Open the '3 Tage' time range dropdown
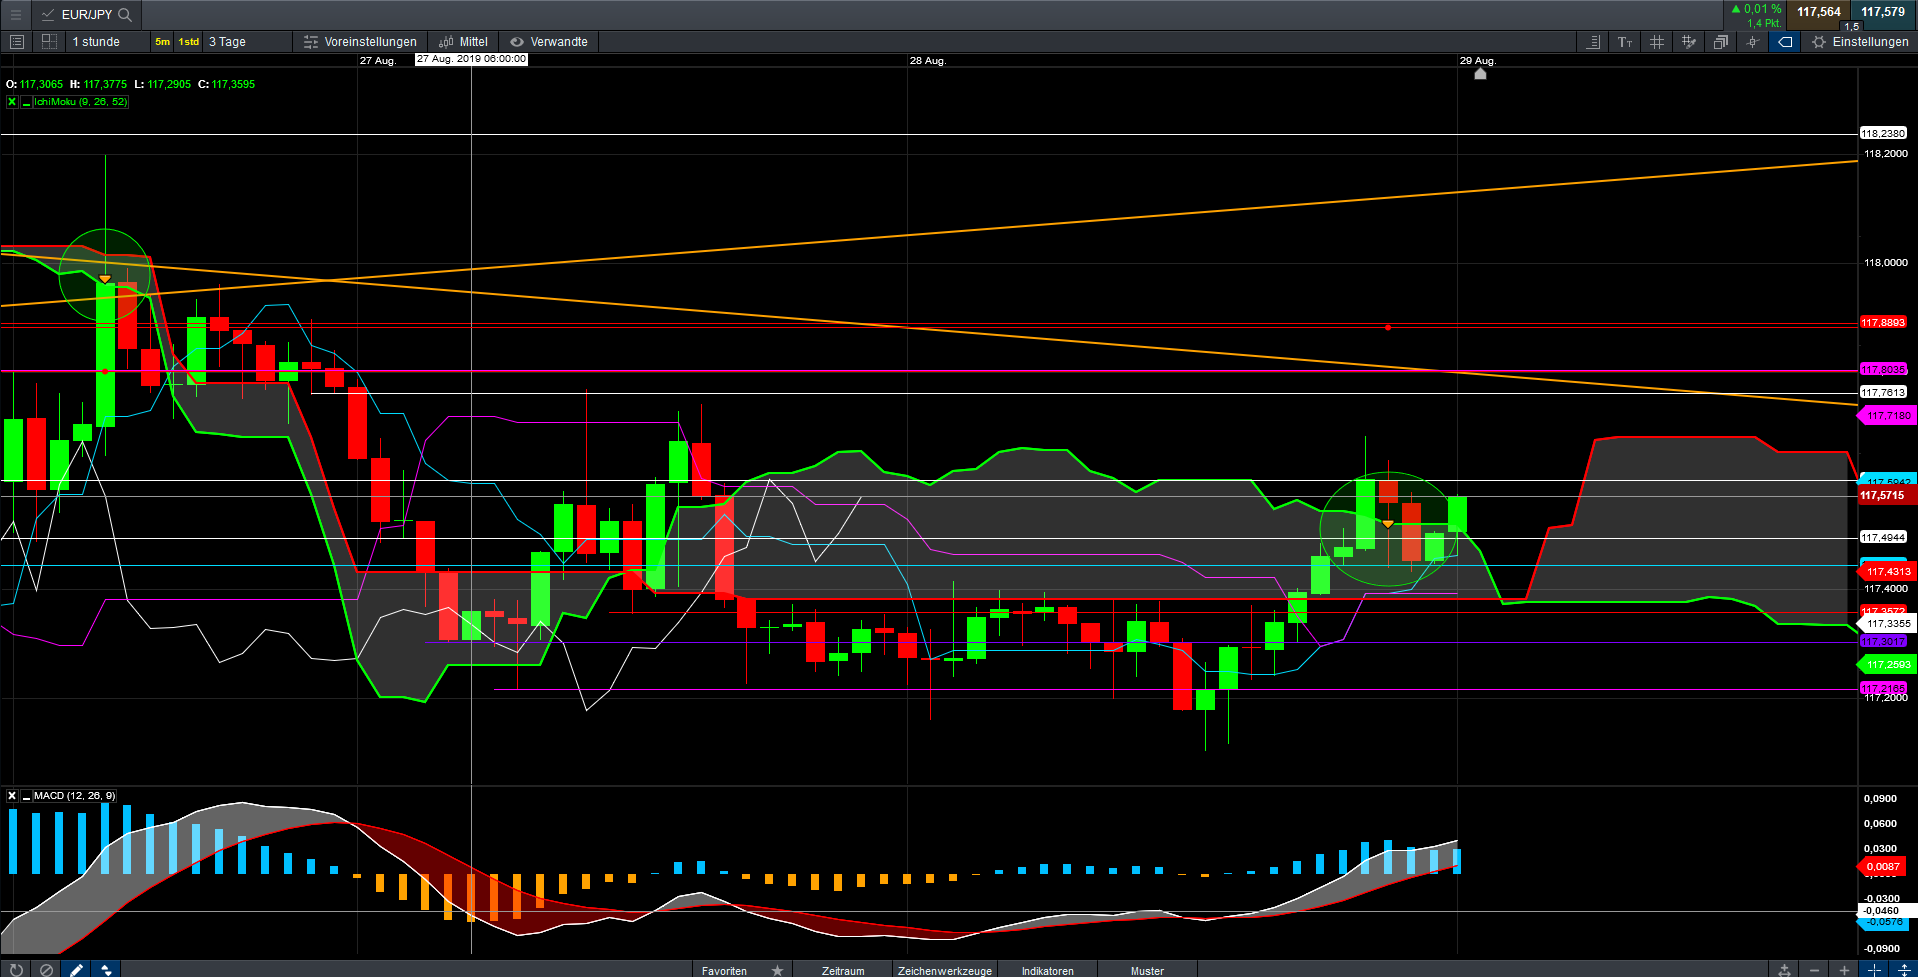 (x=227, y=42)
